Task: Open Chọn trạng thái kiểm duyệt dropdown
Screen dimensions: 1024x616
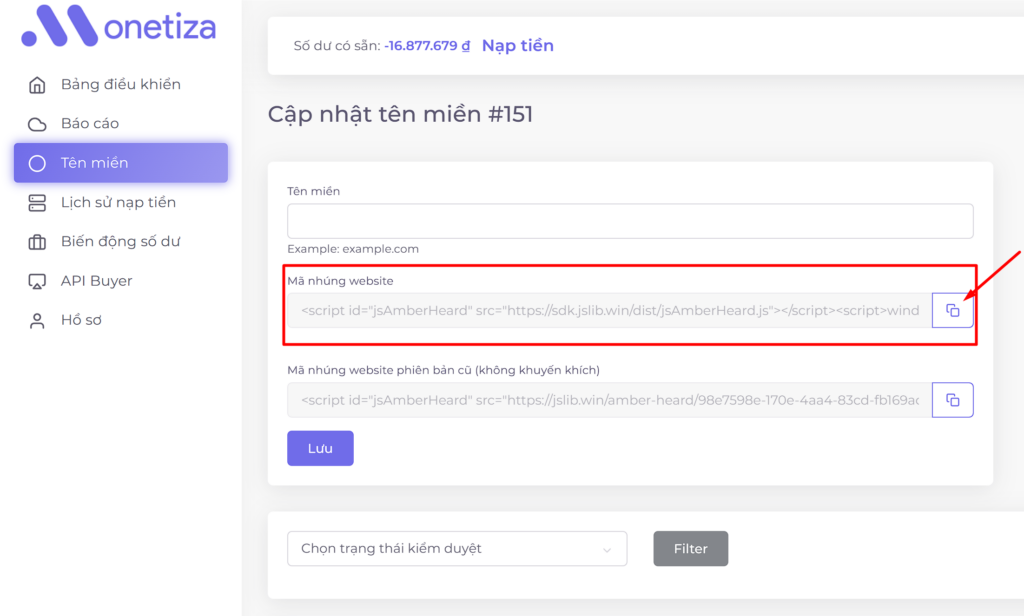Action: [457, 549]
